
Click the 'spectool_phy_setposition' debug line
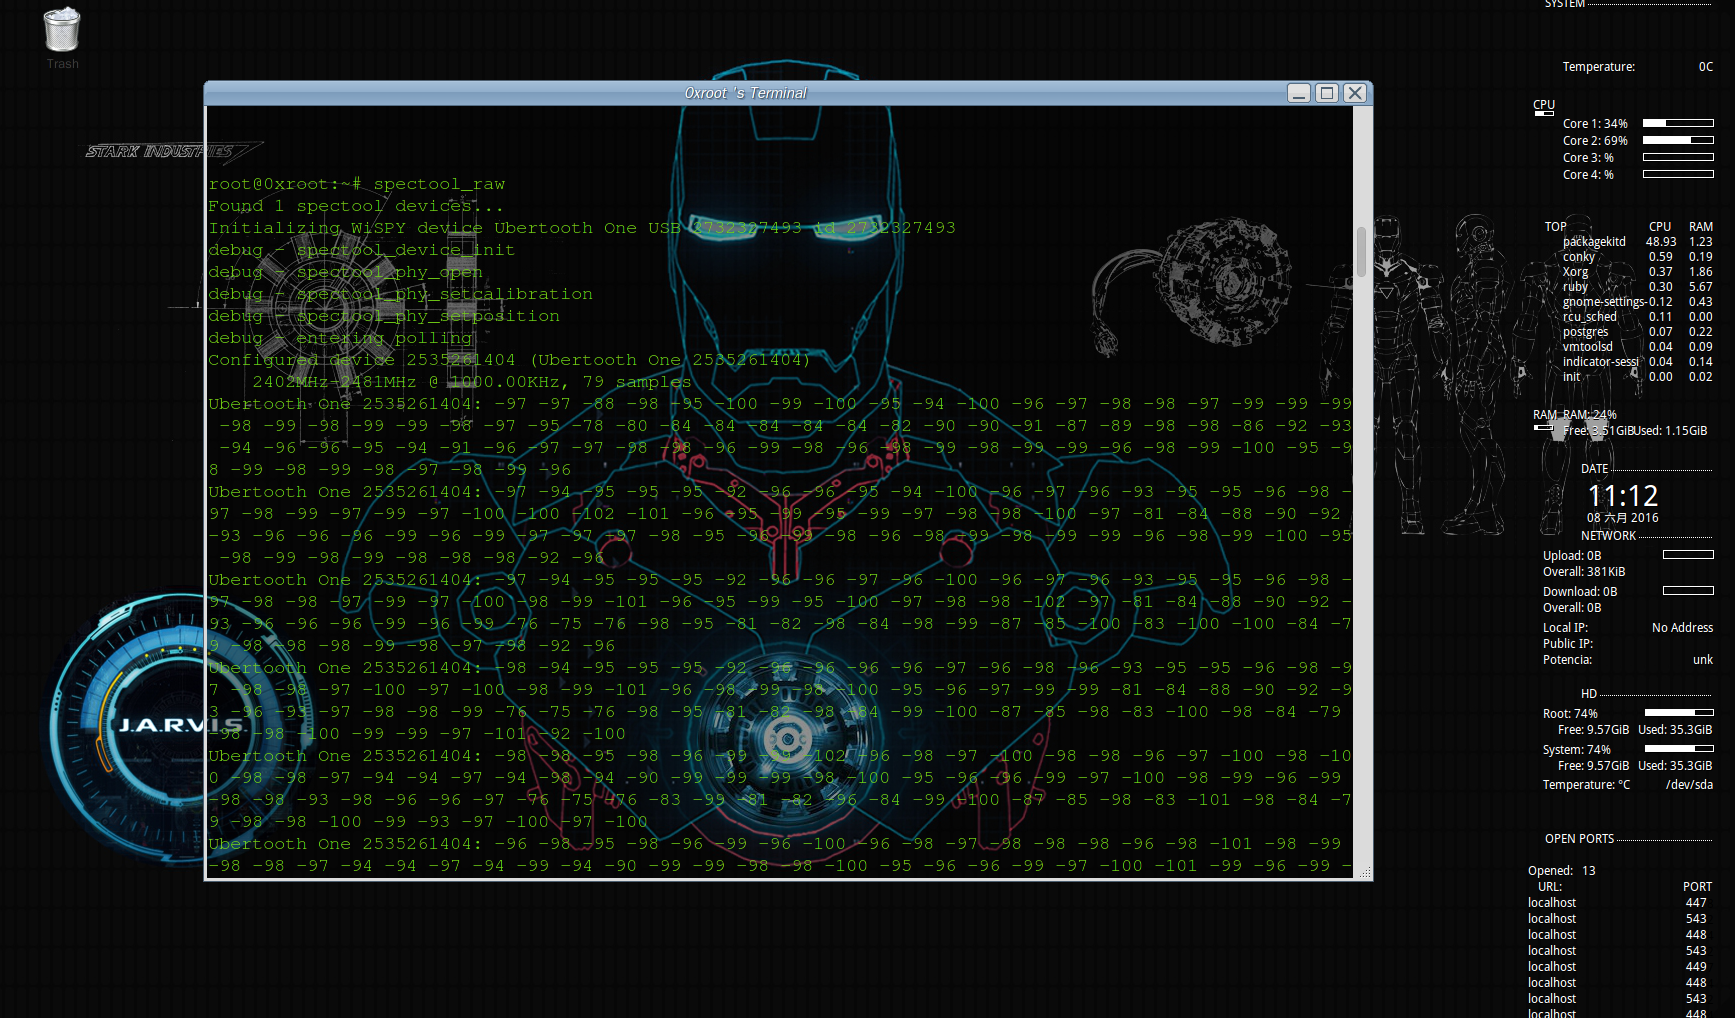[384, 316]
